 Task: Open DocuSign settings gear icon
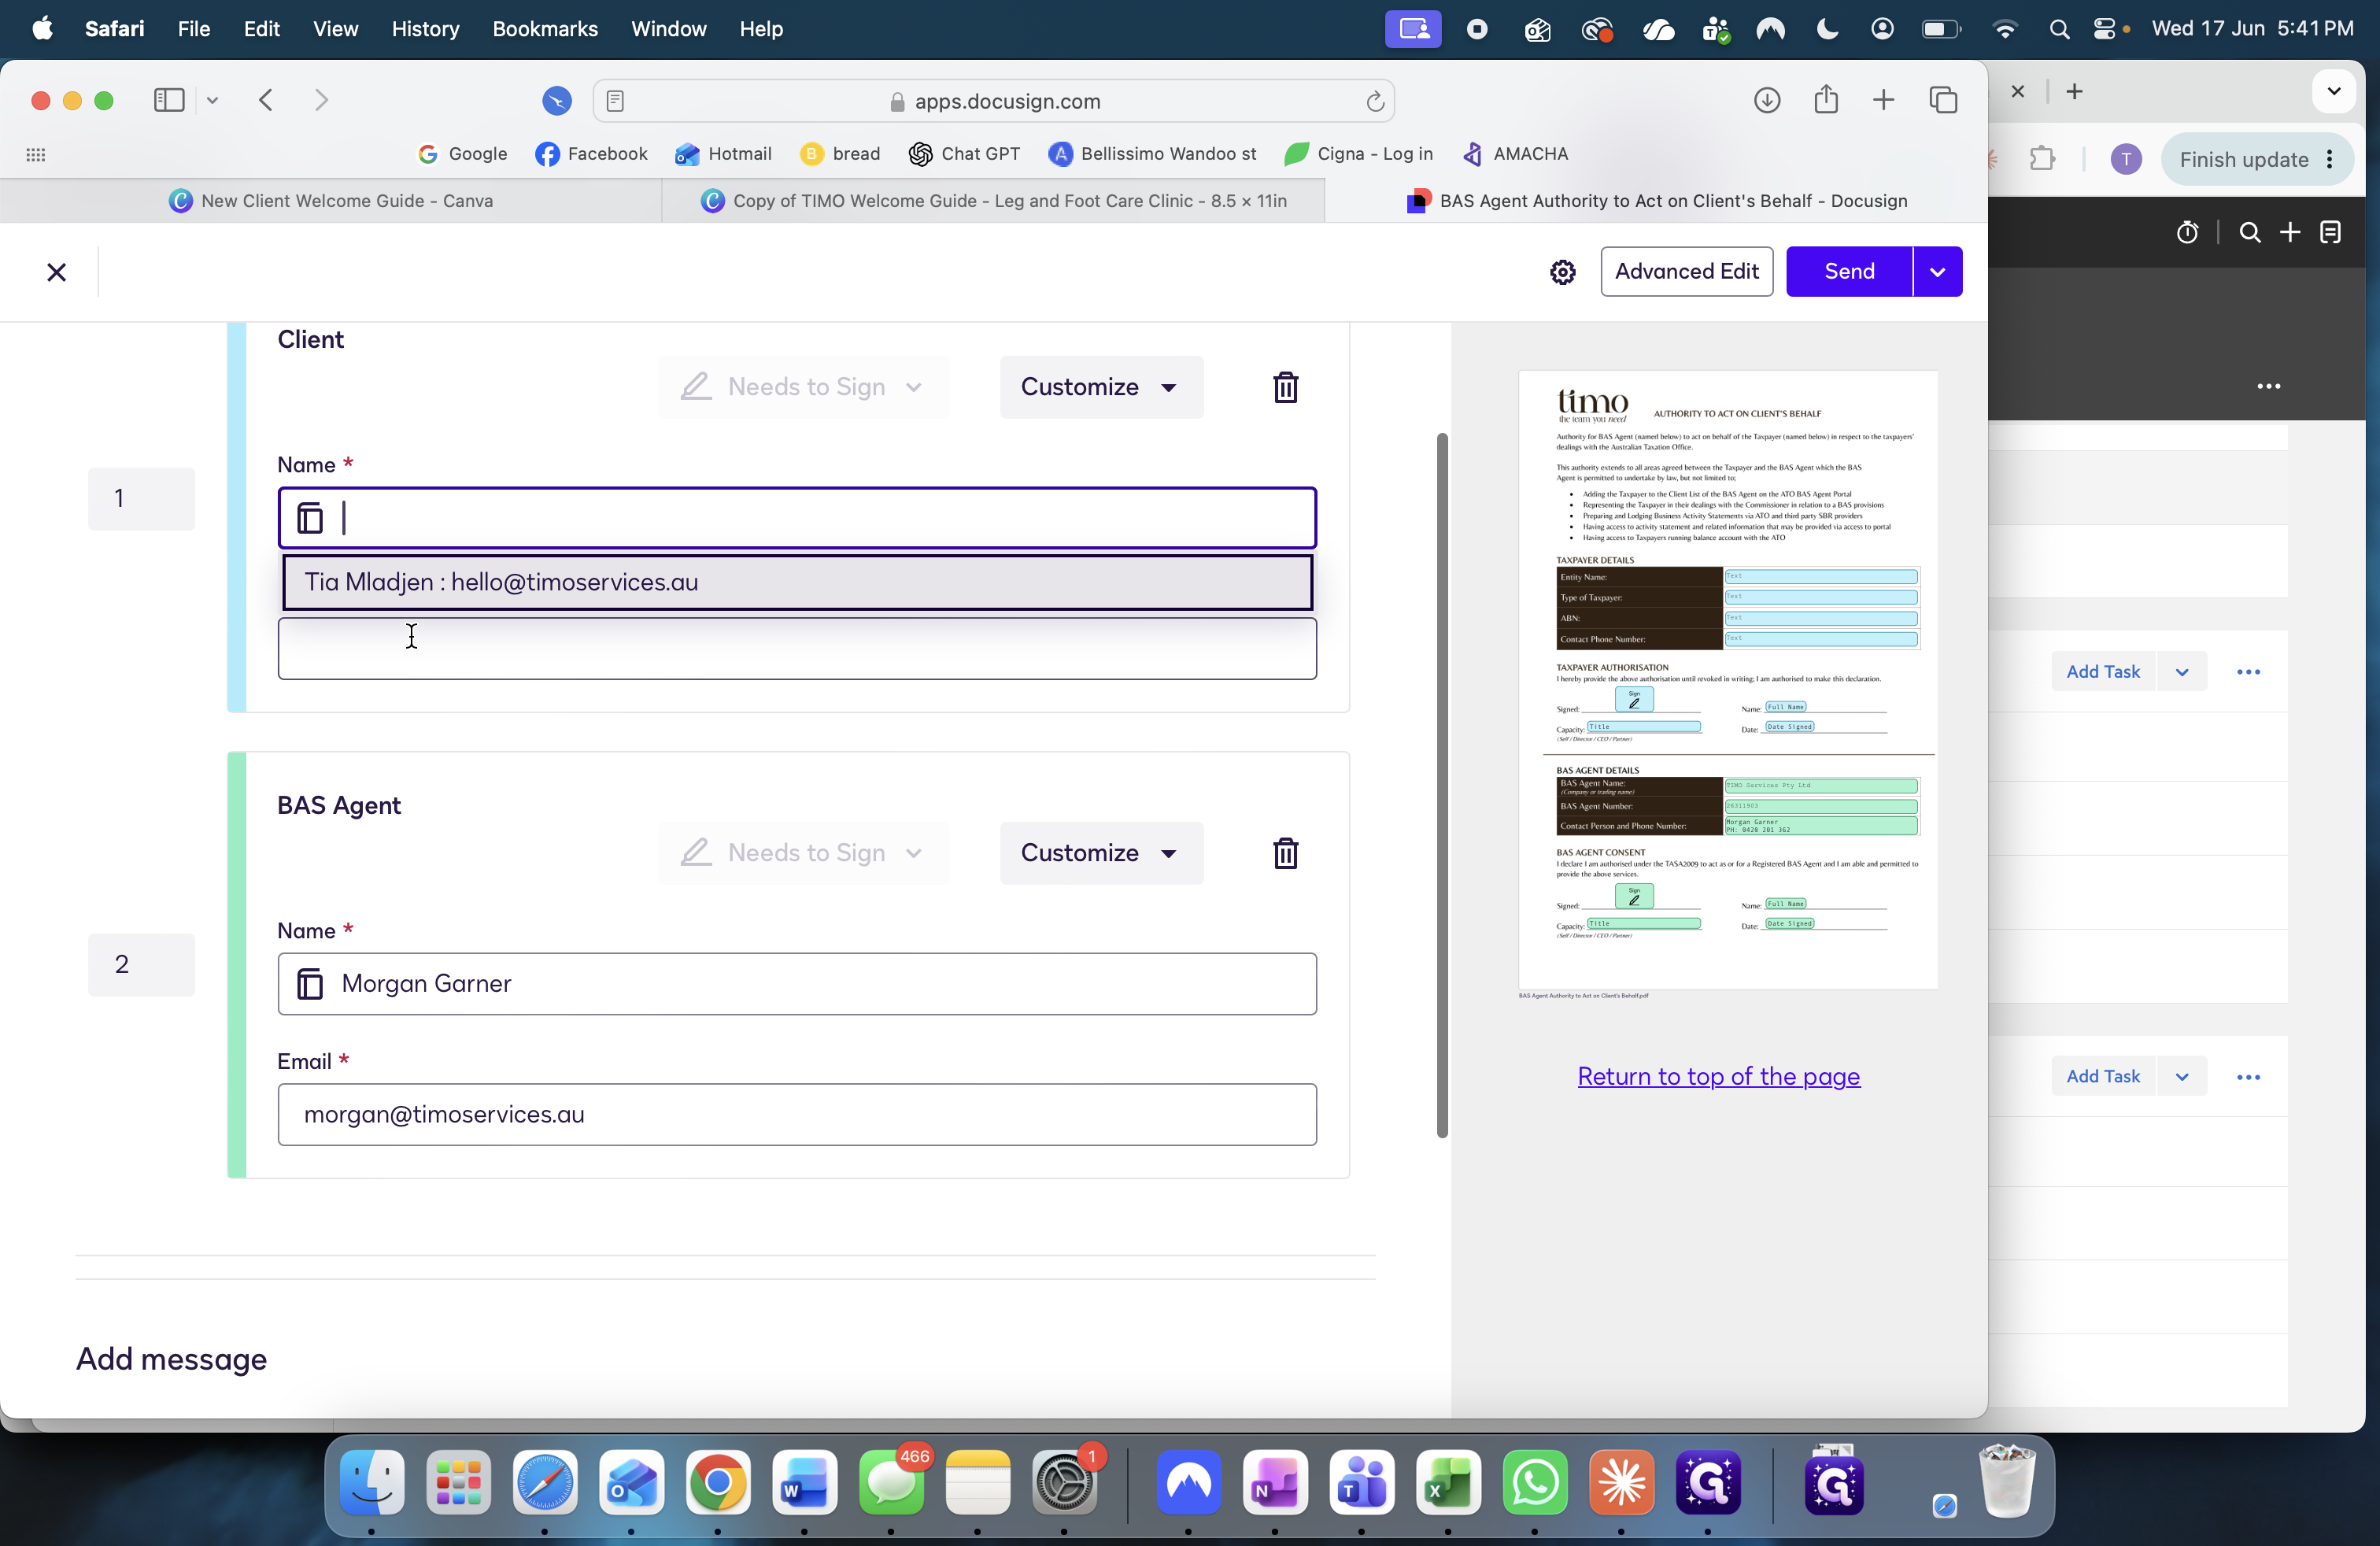(1562, 272)
